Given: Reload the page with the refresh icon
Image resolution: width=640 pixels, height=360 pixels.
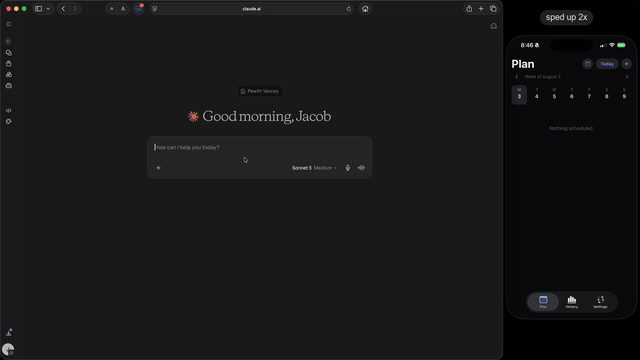Looking at the screenshot, I should [349, 9].
